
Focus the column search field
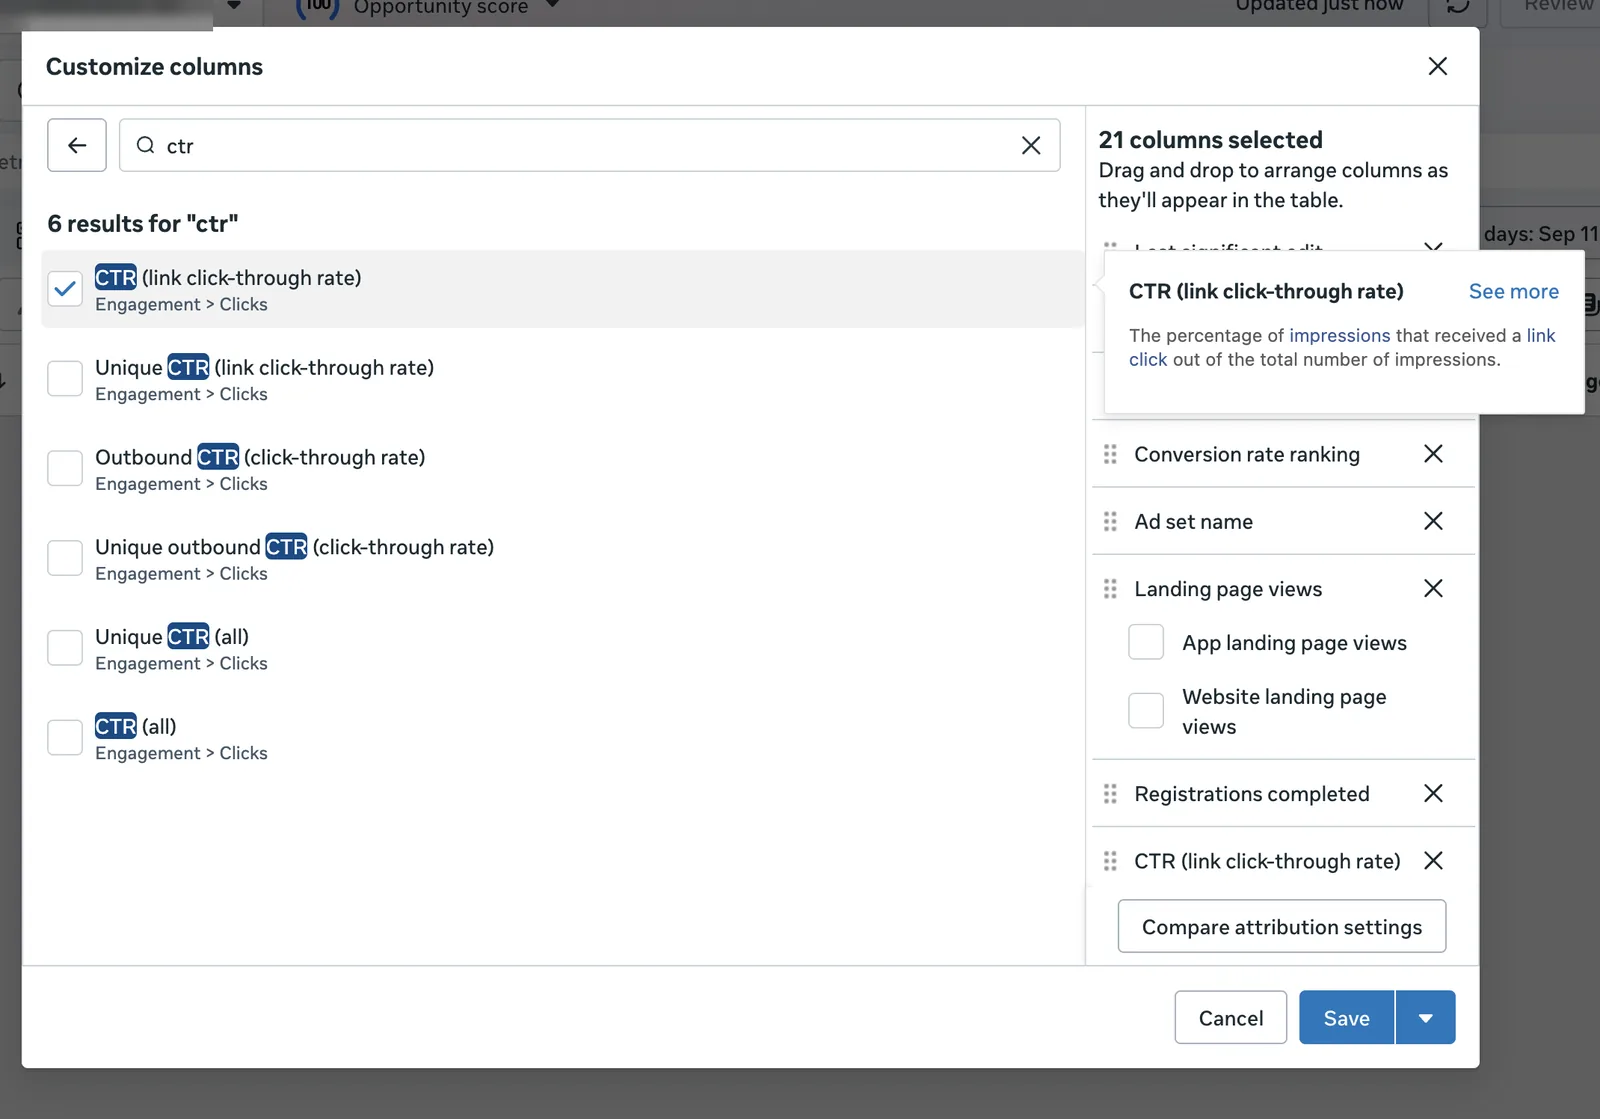click(x=590, y=146)
